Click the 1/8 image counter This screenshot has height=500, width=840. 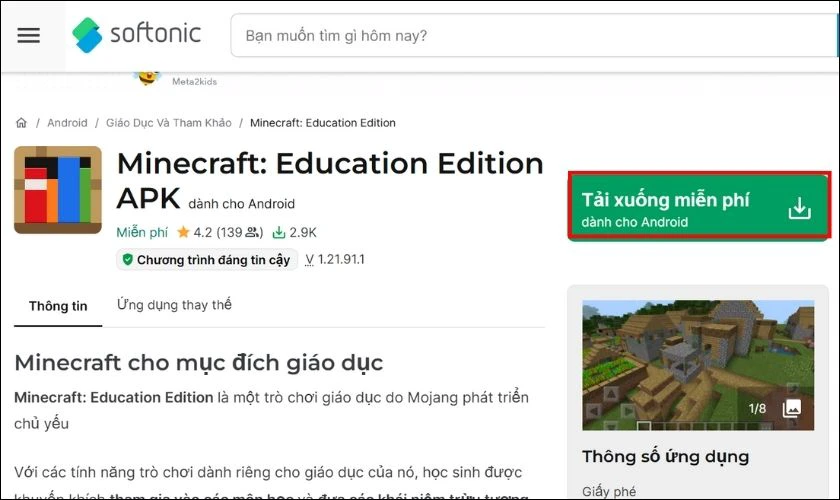[757, 409]
